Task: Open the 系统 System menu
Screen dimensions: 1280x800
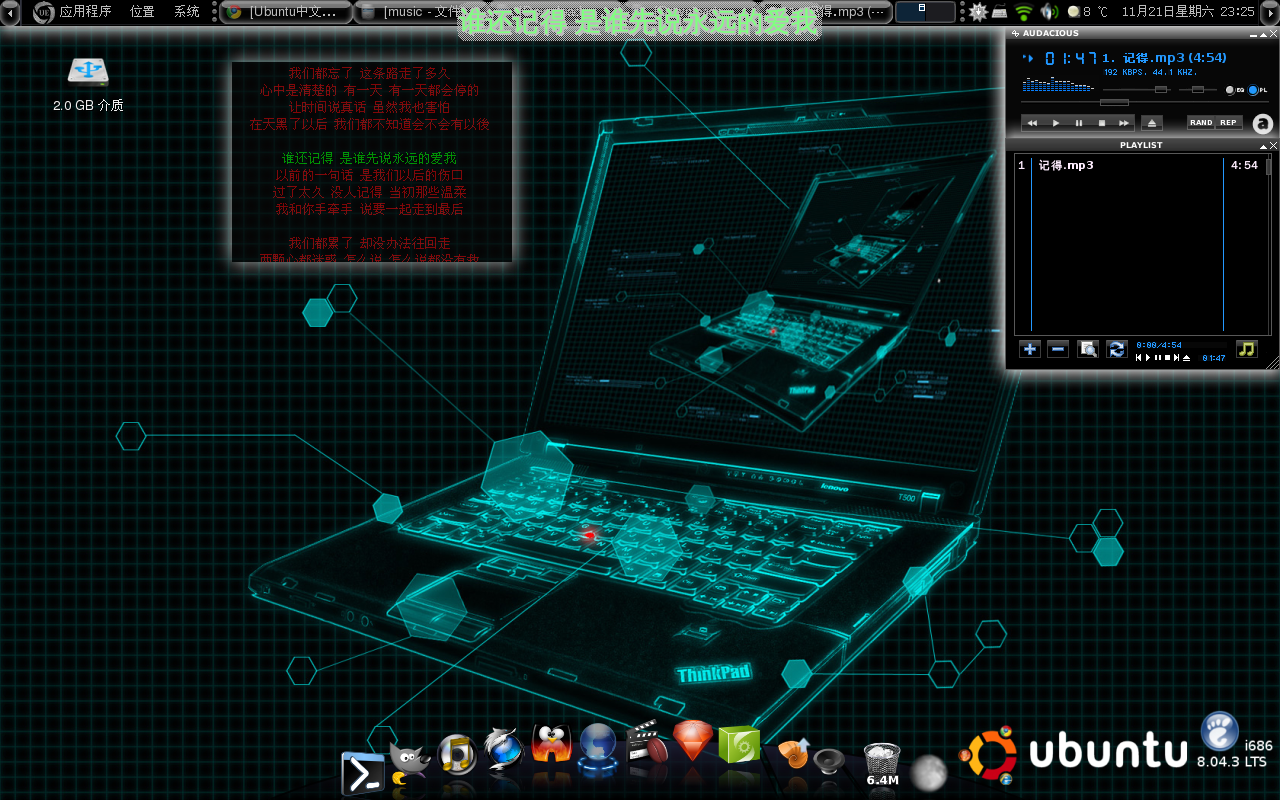Action: click(x=187, y=12)
